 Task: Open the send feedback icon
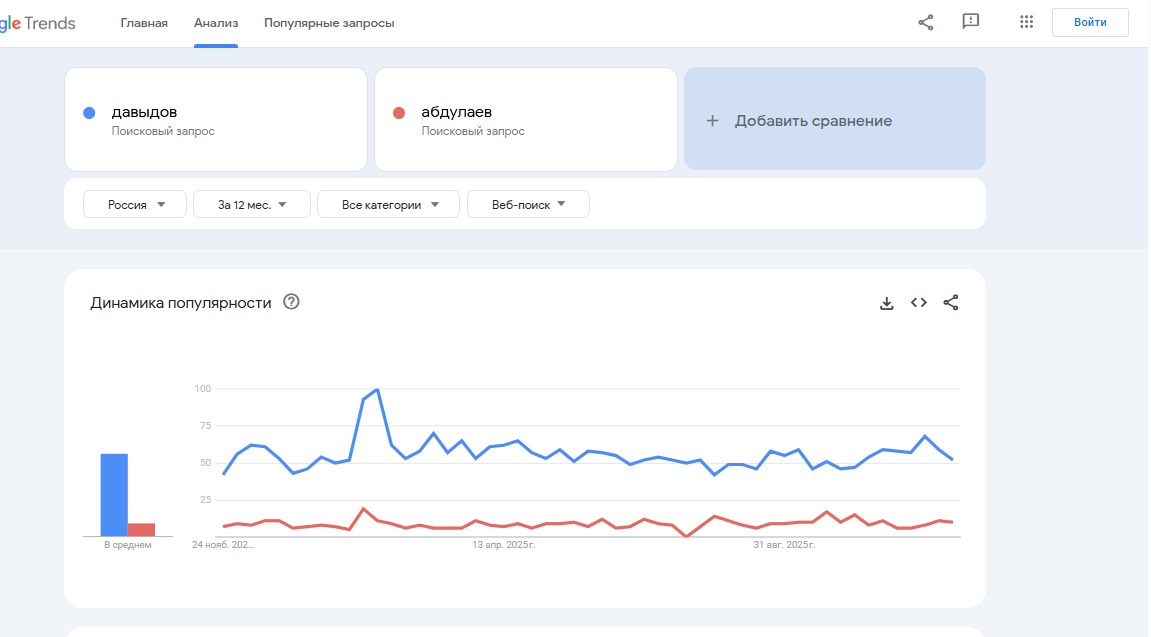coord(970,22)
